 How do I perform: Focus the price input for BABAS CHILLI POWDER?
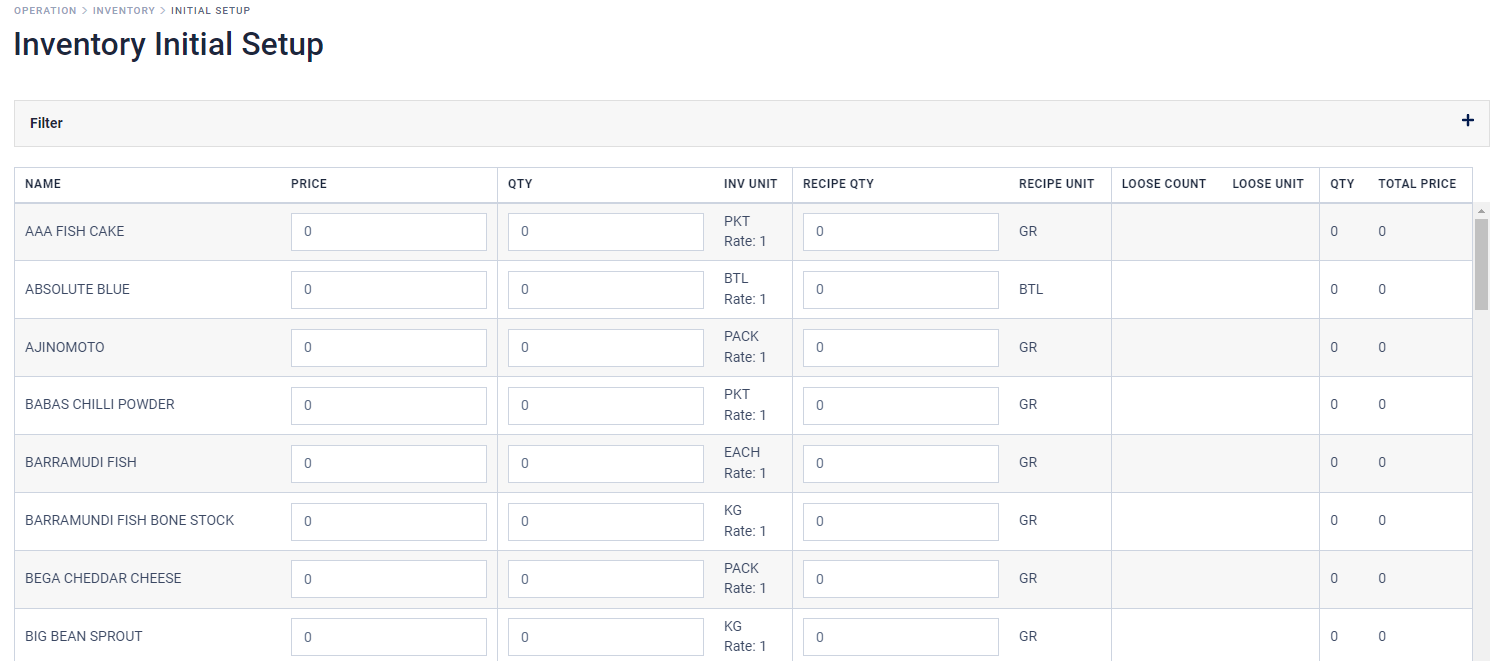pos(388,405)
